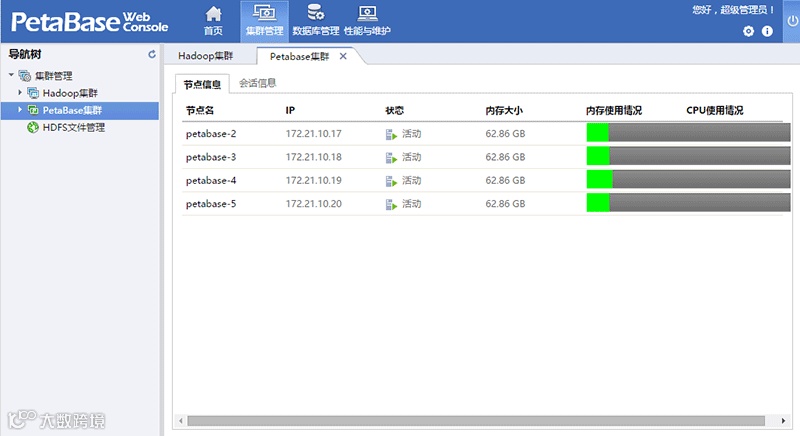
Task: Click IP address 172.21.10.19
Action: pyautogui.click(x=313, y=181)
